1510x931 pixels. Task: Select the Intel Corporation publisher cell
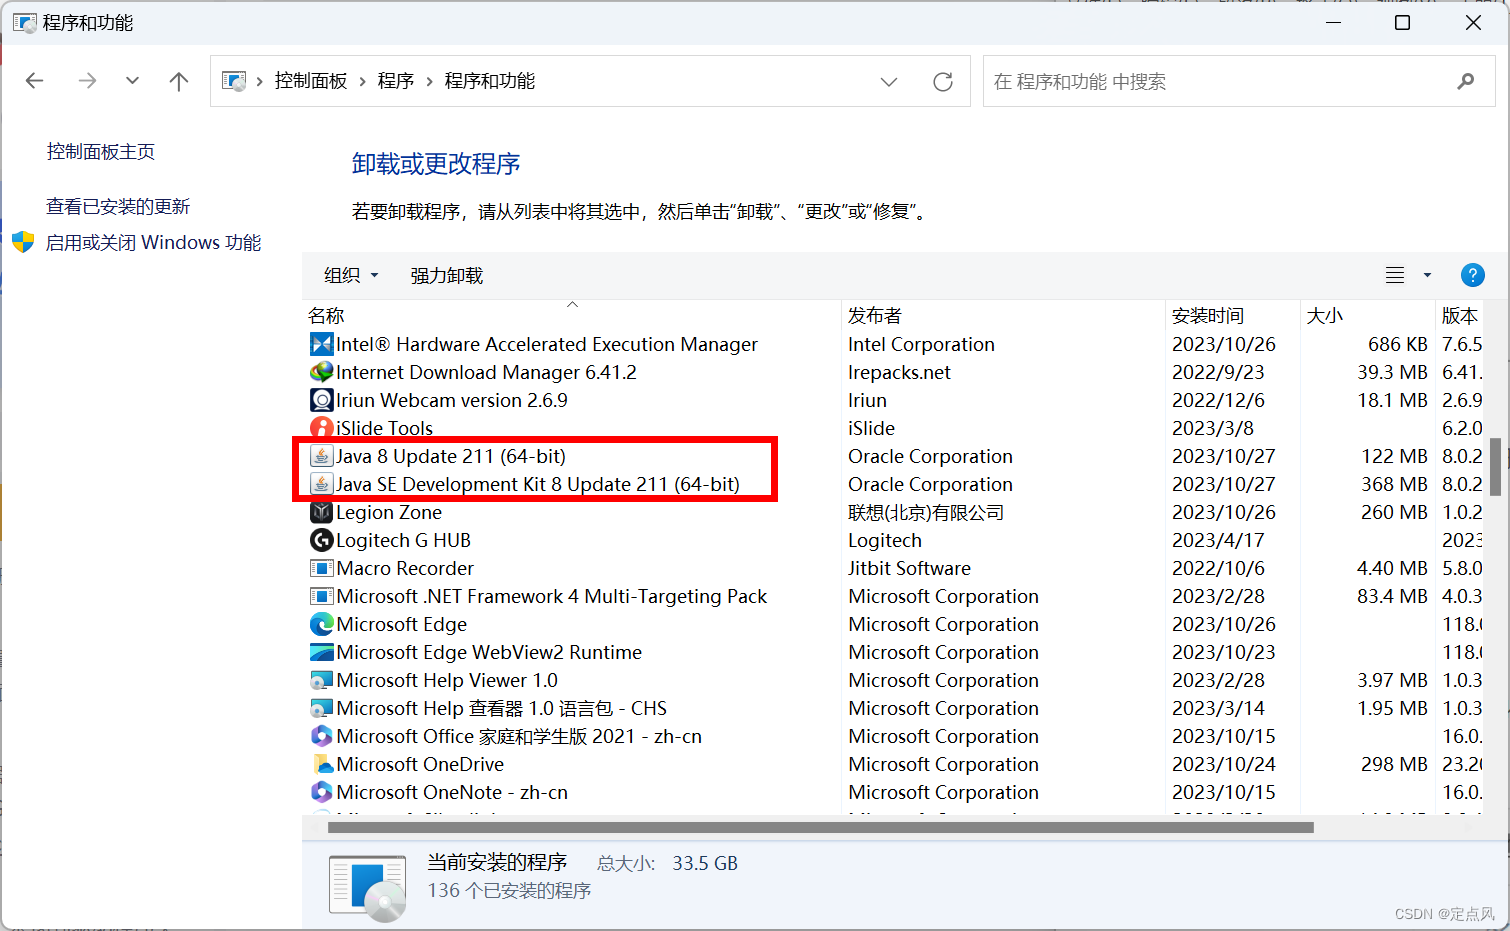921,345
